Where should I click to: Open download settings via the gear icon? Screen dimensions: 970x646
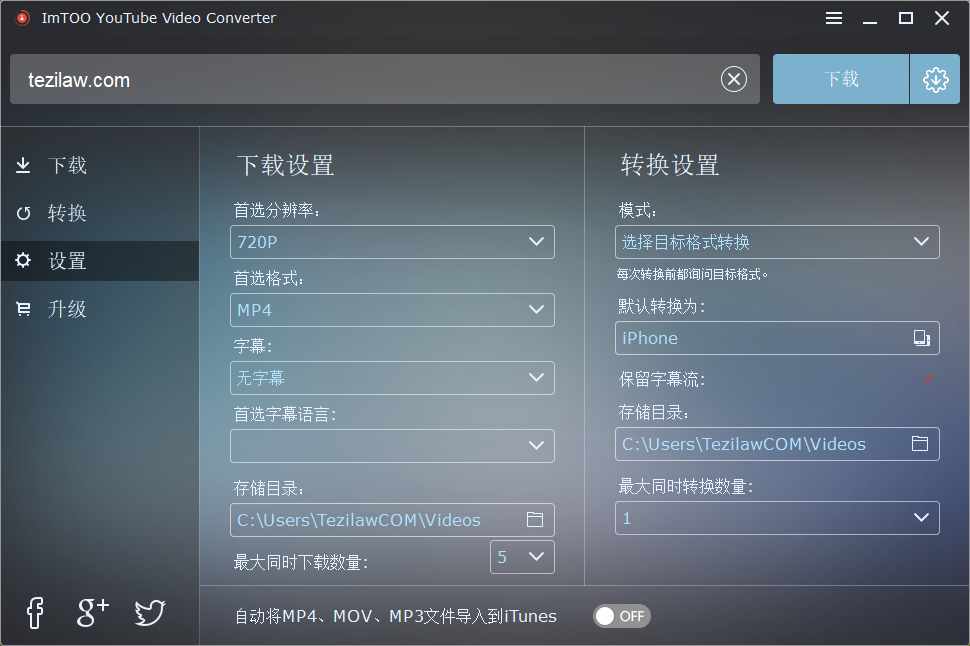click(x=935, y=80)
